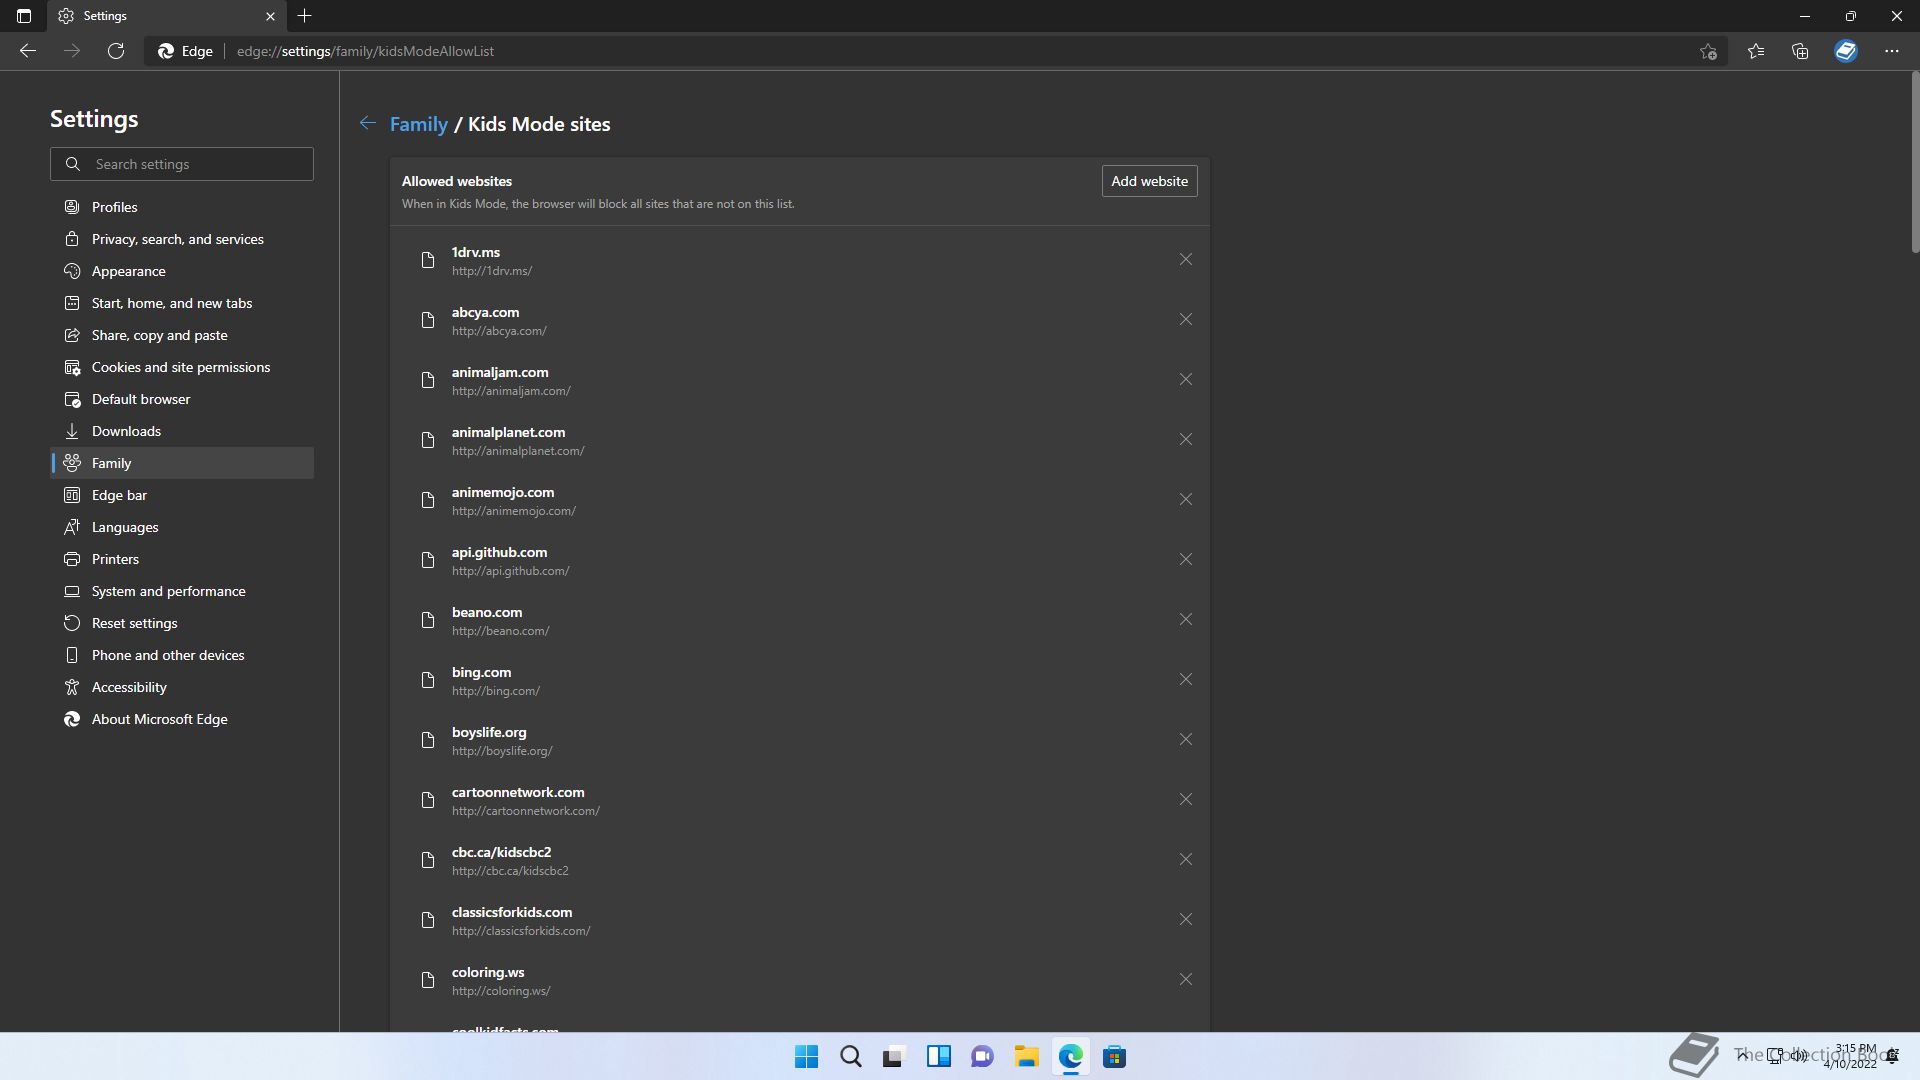The height and width of the screenshot is (1080, 1920).
Task: Delete boyslife.org from the allow list
Action: [1185, 740]
